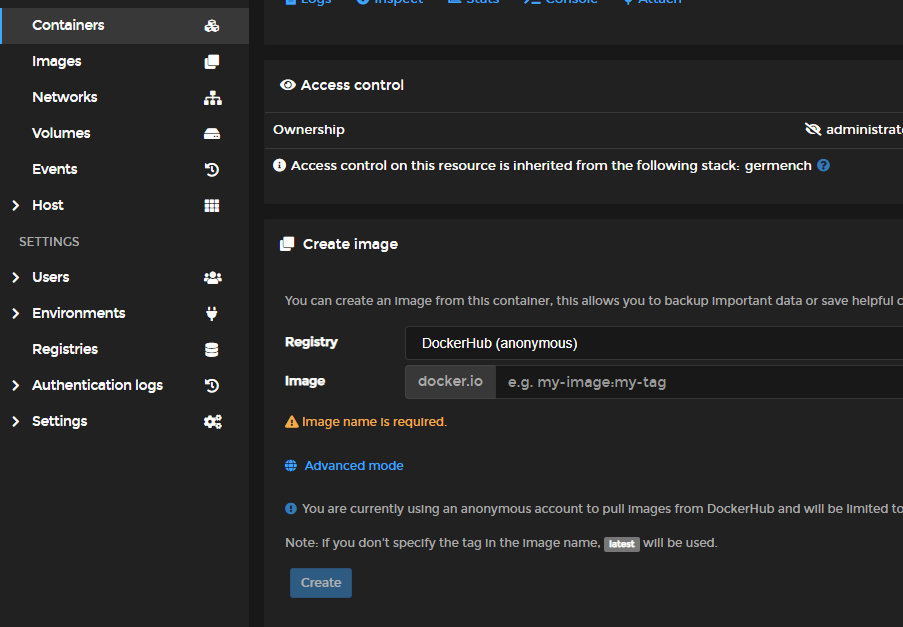Open the Environments entry

(79, 313)
